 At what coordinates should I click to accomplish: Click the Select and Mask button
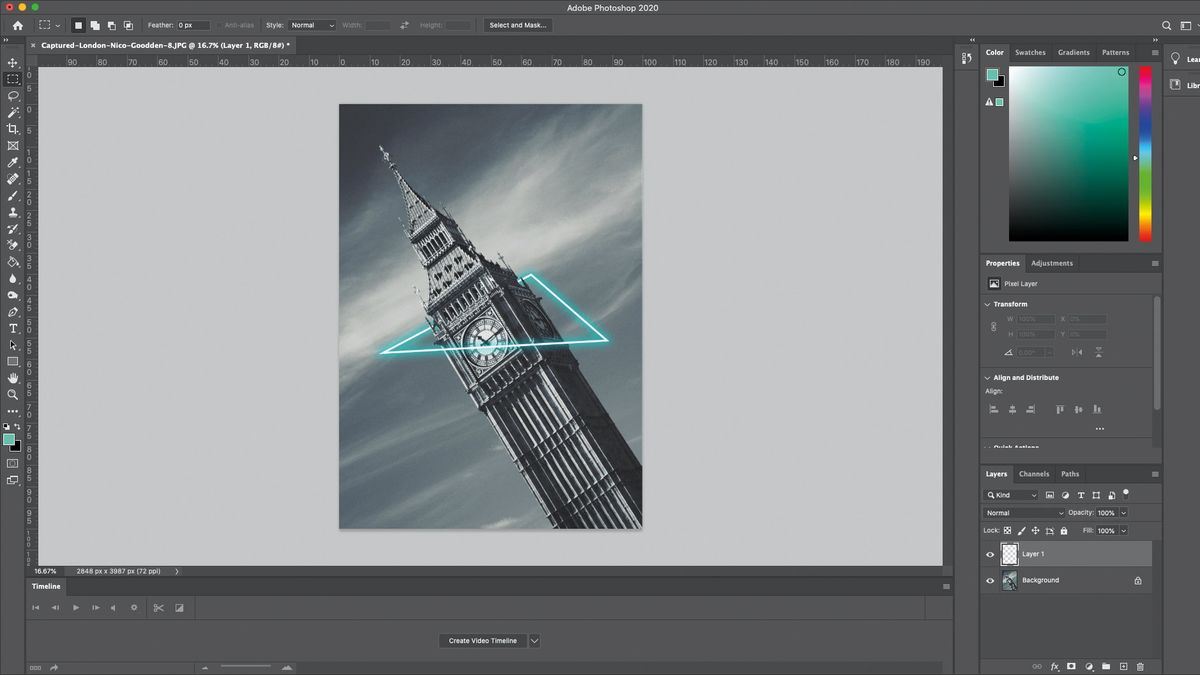pyautogui.click(x=517, y=25)
